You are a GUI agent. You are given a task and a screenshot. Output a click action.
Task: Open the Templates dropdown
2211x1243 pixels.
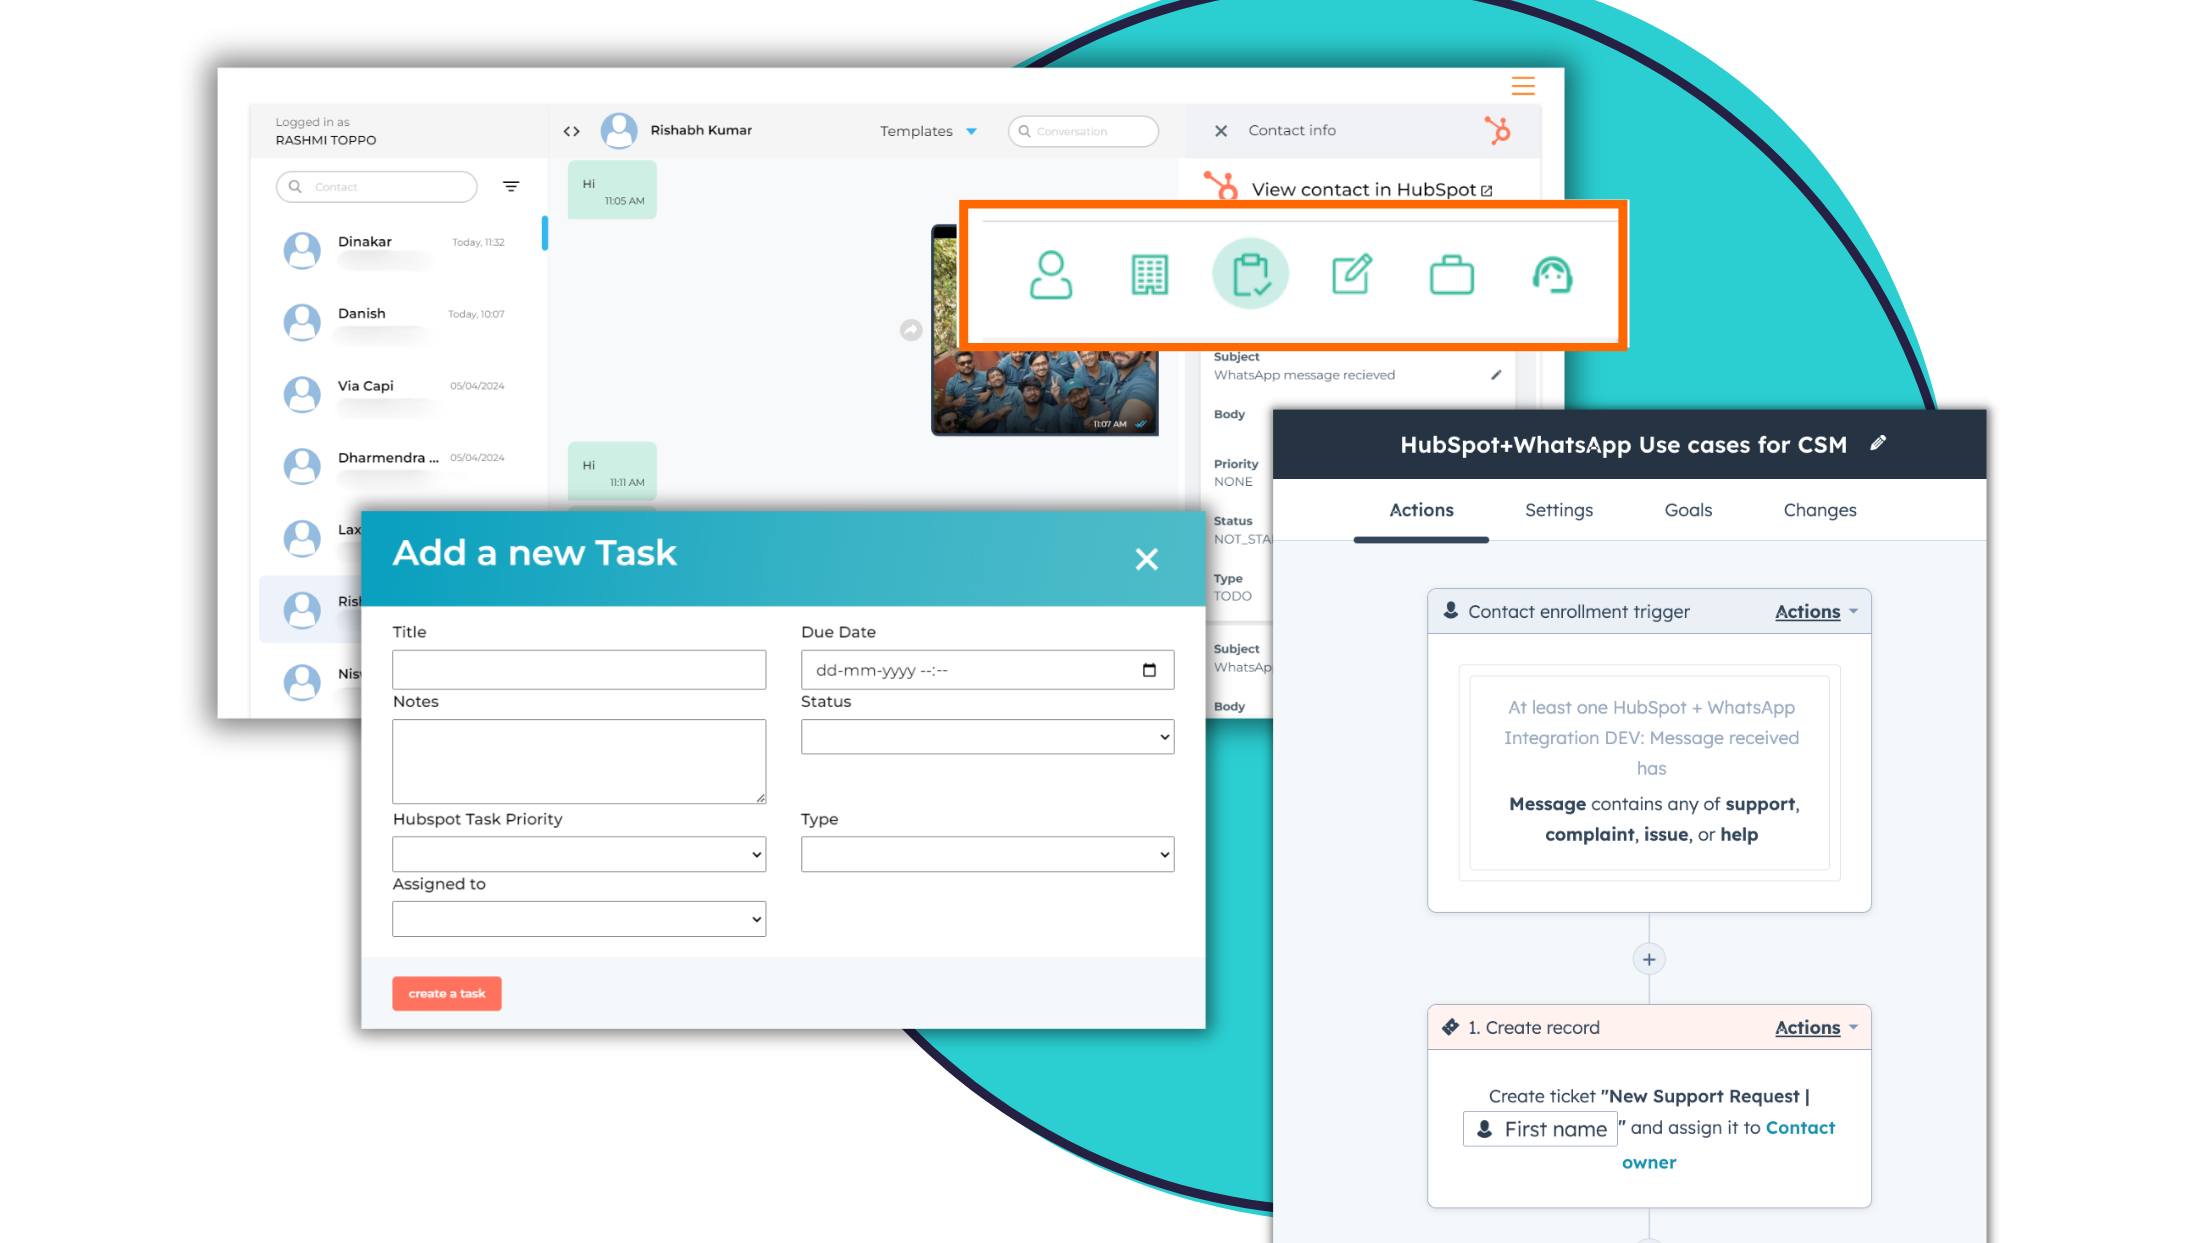928,131
